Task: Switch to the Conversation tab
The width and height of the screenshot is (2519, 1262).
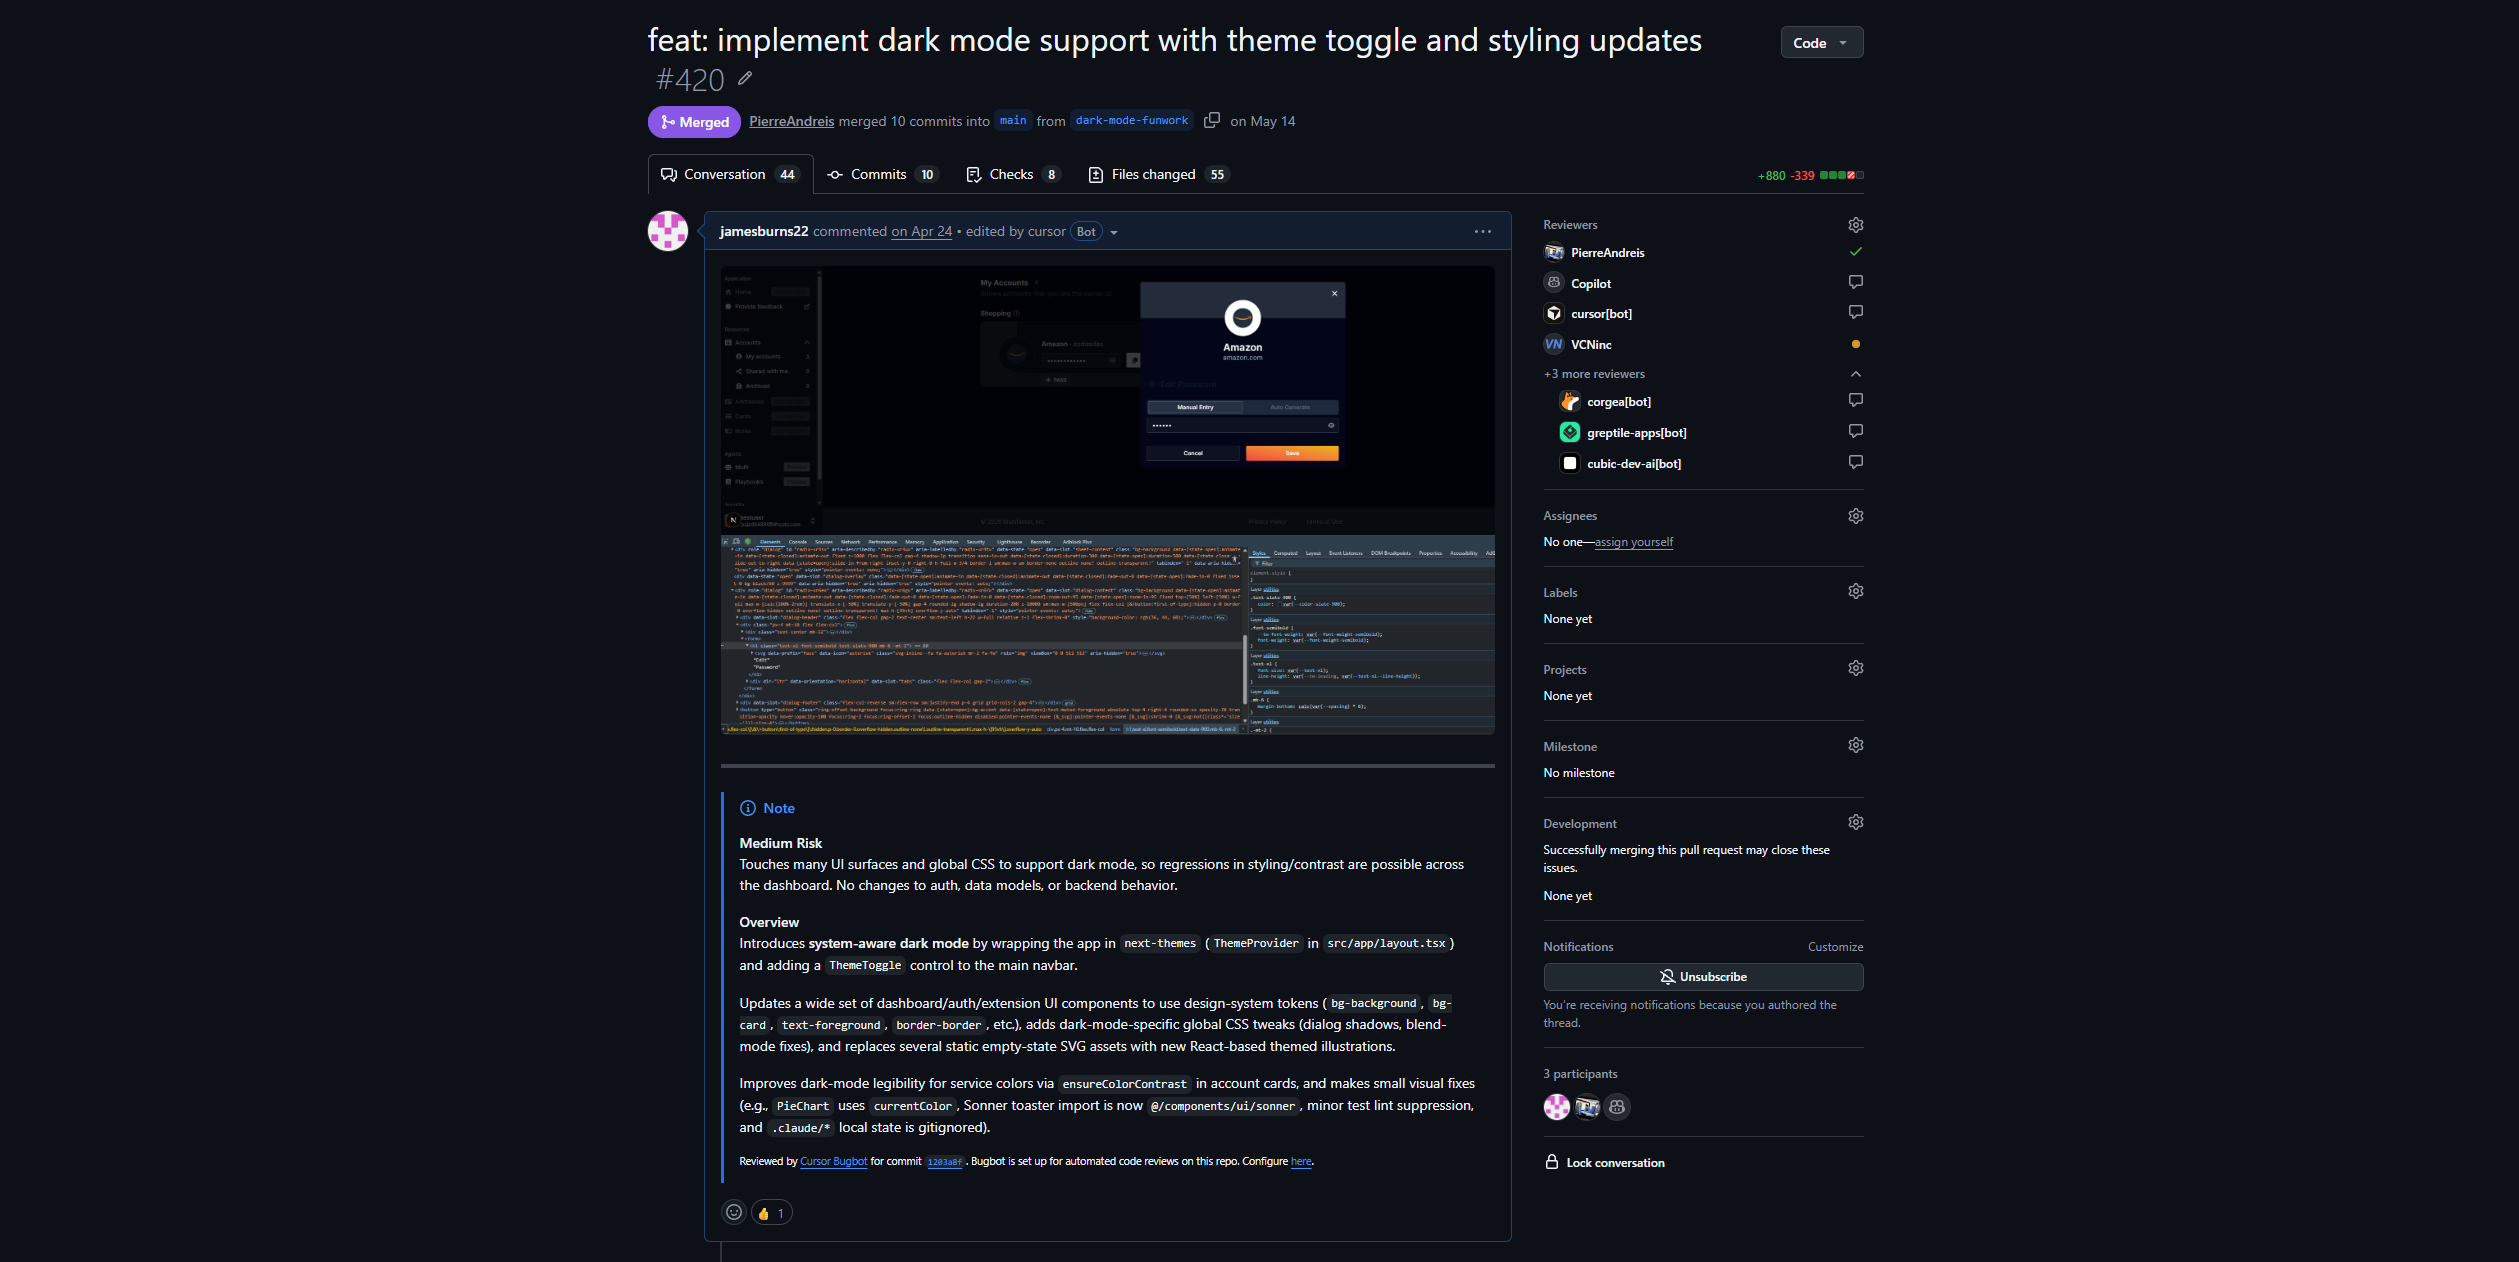Action: (730, 174)
